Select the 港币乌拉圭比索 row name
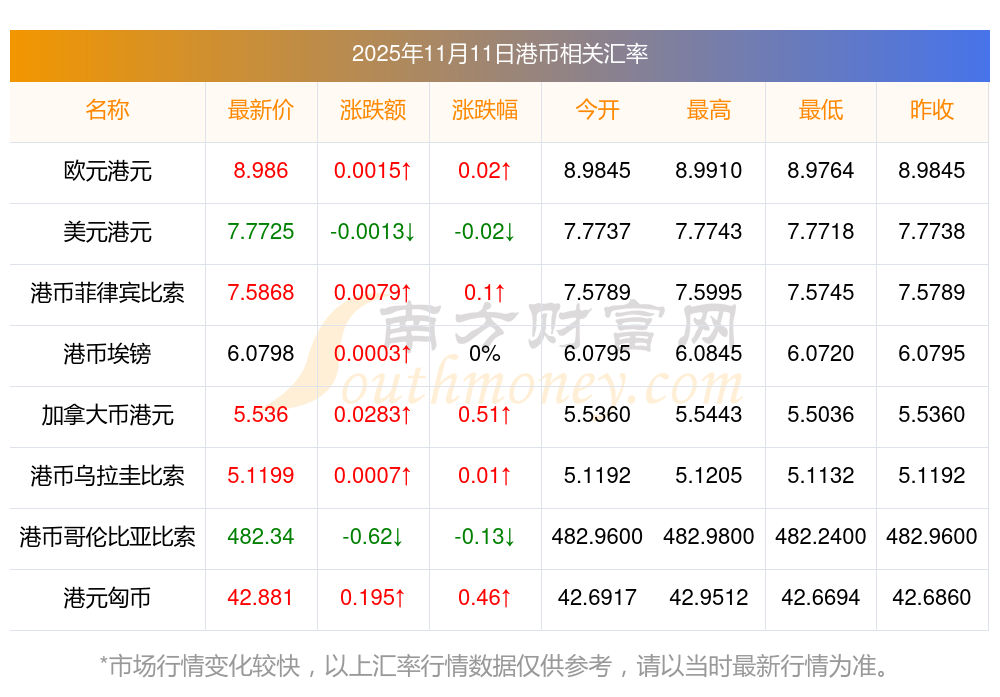This screenshot has height=697, width=1000. pos(107,476)
